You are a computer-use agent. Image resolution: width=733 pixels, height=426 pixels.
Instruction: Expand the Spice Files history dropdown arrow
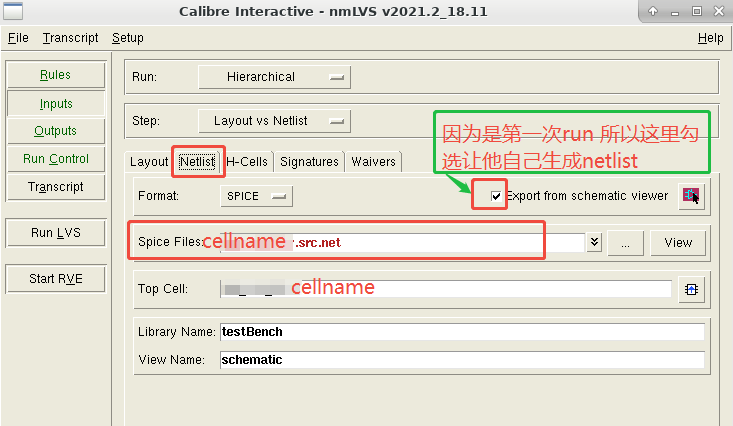click(x=594, y=242)
